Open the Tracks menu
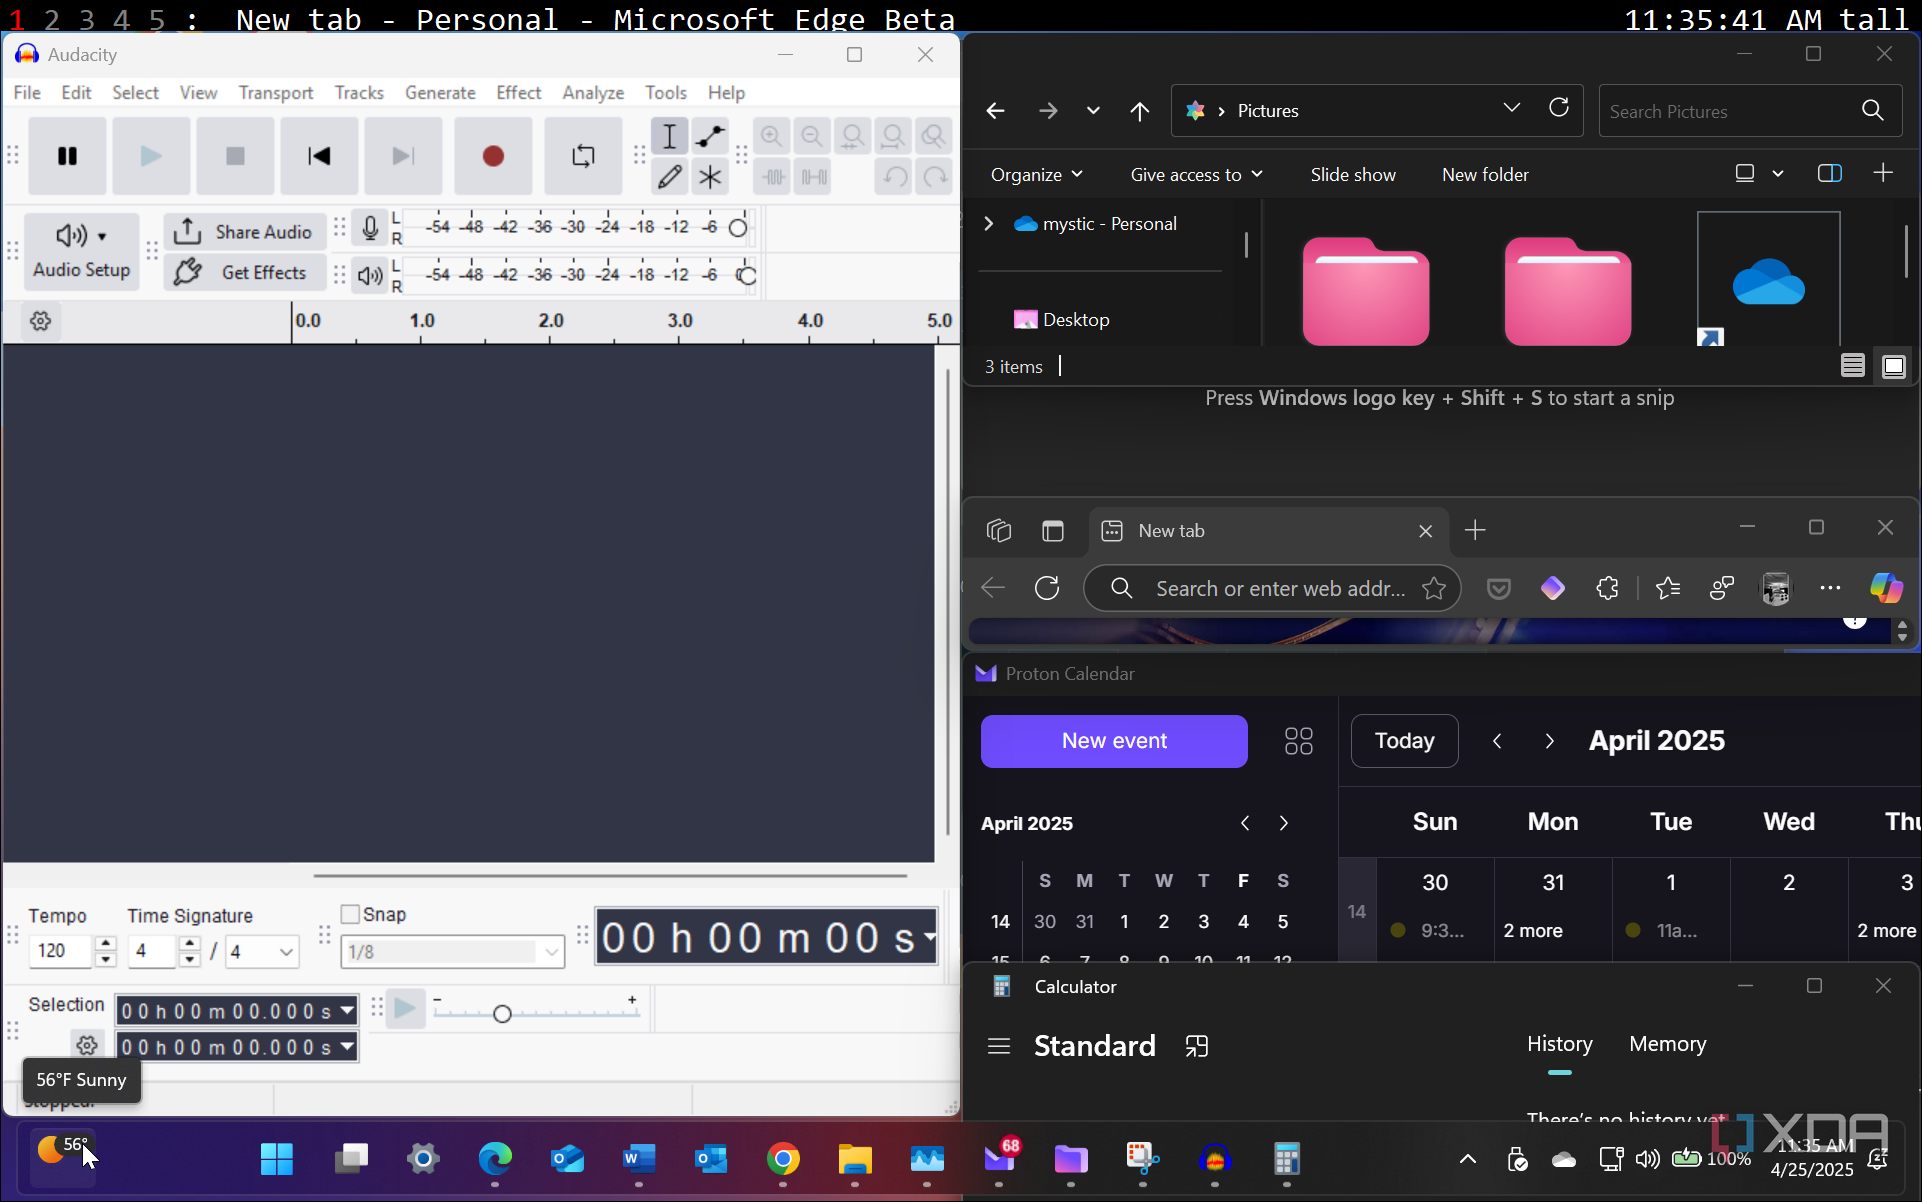Viewport: 1922px width, 1202px height. (359, 92)
